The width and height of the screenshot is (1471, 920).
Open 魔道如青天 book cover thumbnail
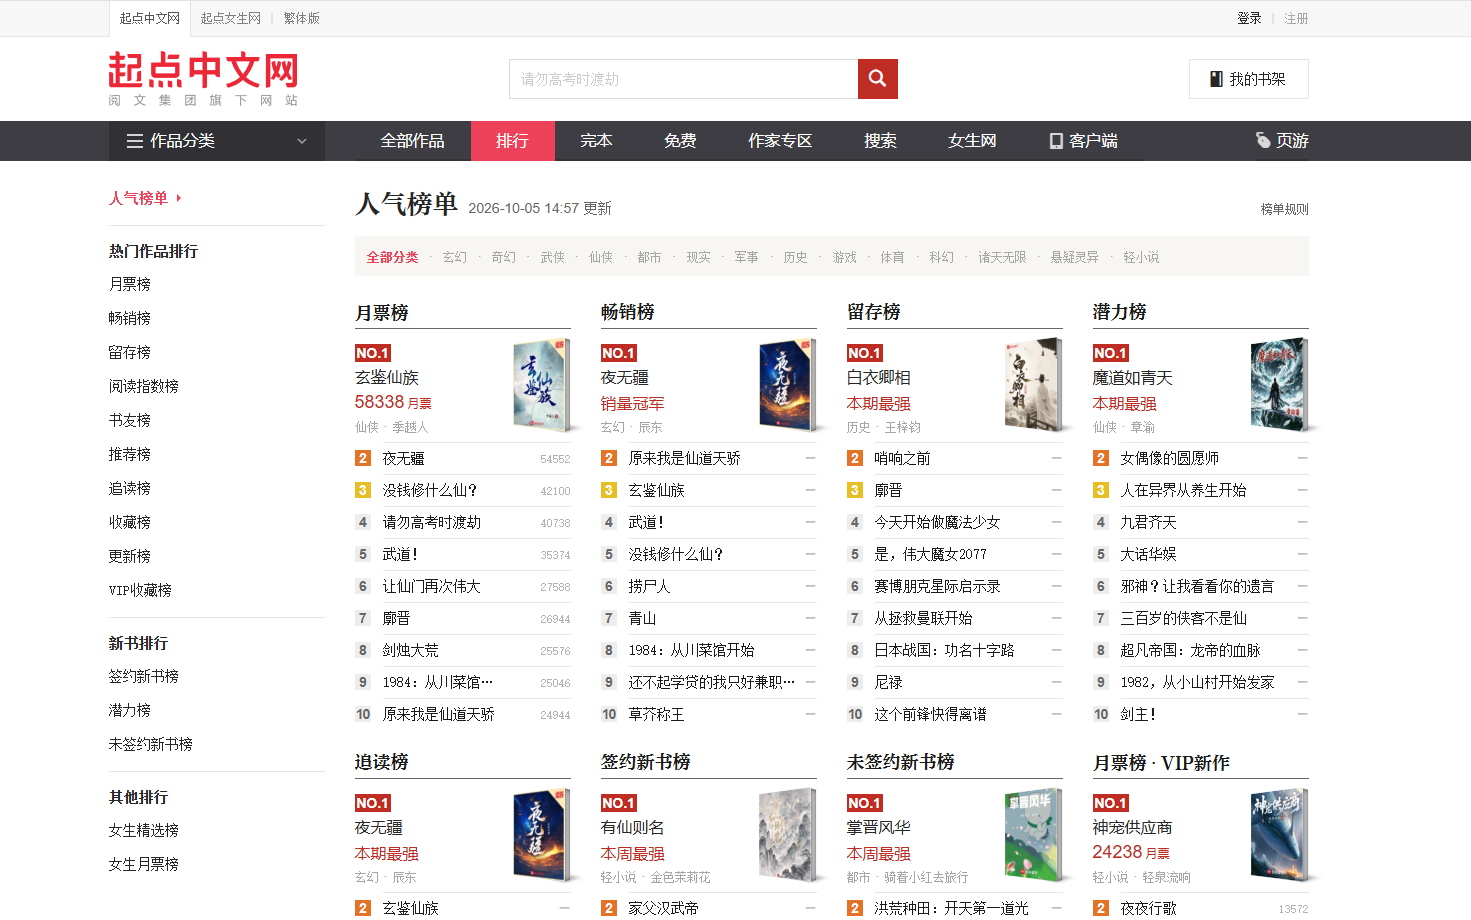[x=1279, y=385]
